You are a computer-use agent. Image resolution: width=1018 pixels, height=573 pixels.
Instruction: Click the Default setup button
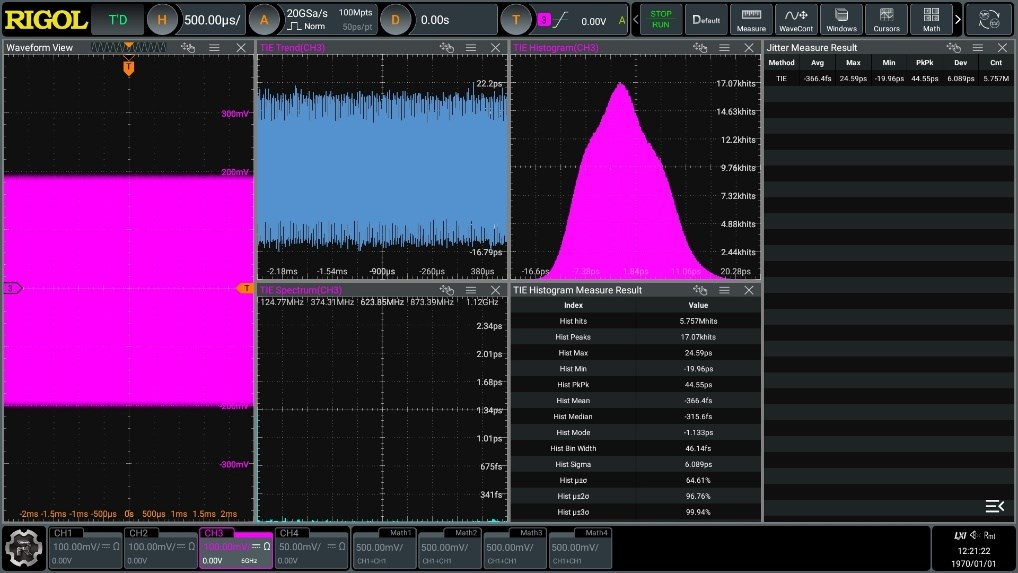coord(706,19)
